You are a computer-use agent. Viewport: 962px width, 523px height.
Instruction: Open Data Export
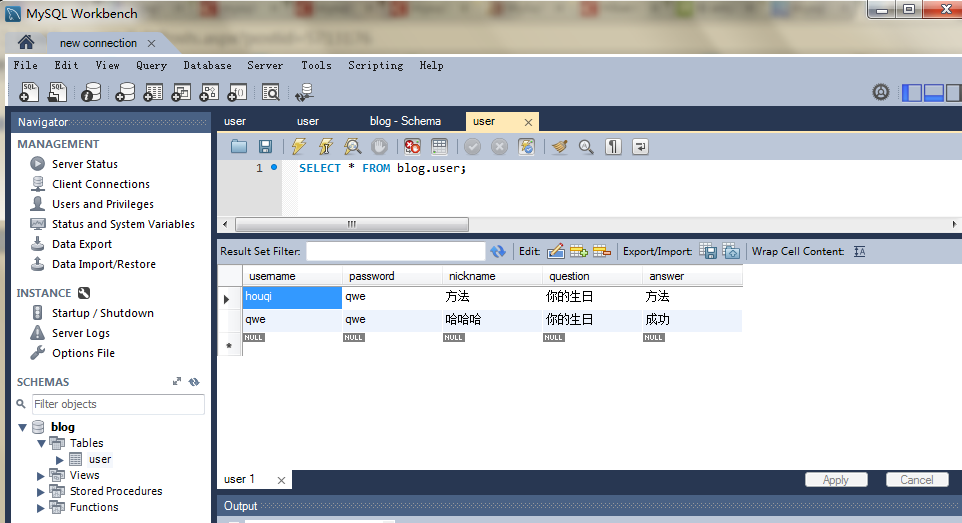82,244
